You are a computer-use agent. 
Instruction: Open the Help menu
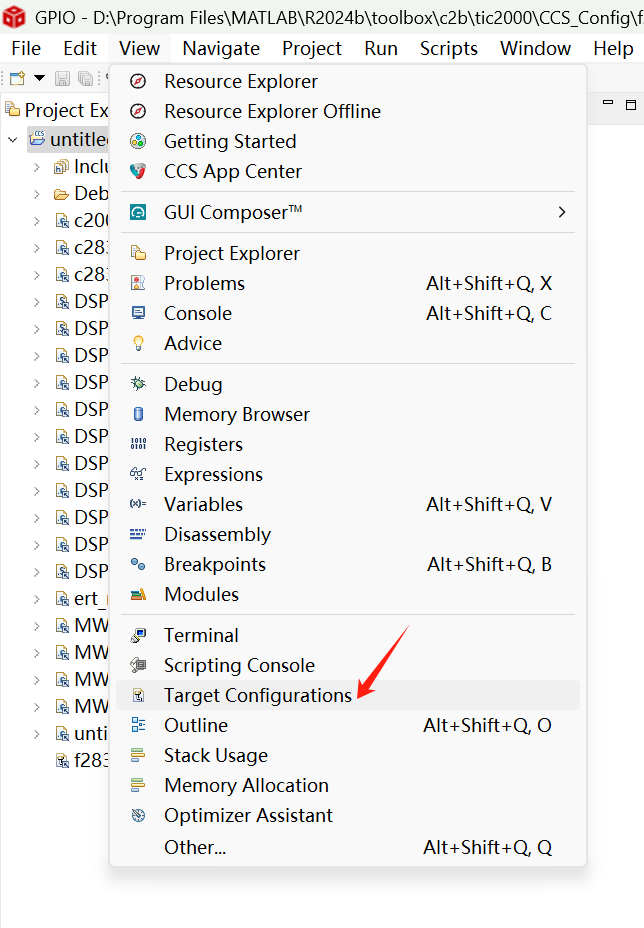click(x=613, y=48)
